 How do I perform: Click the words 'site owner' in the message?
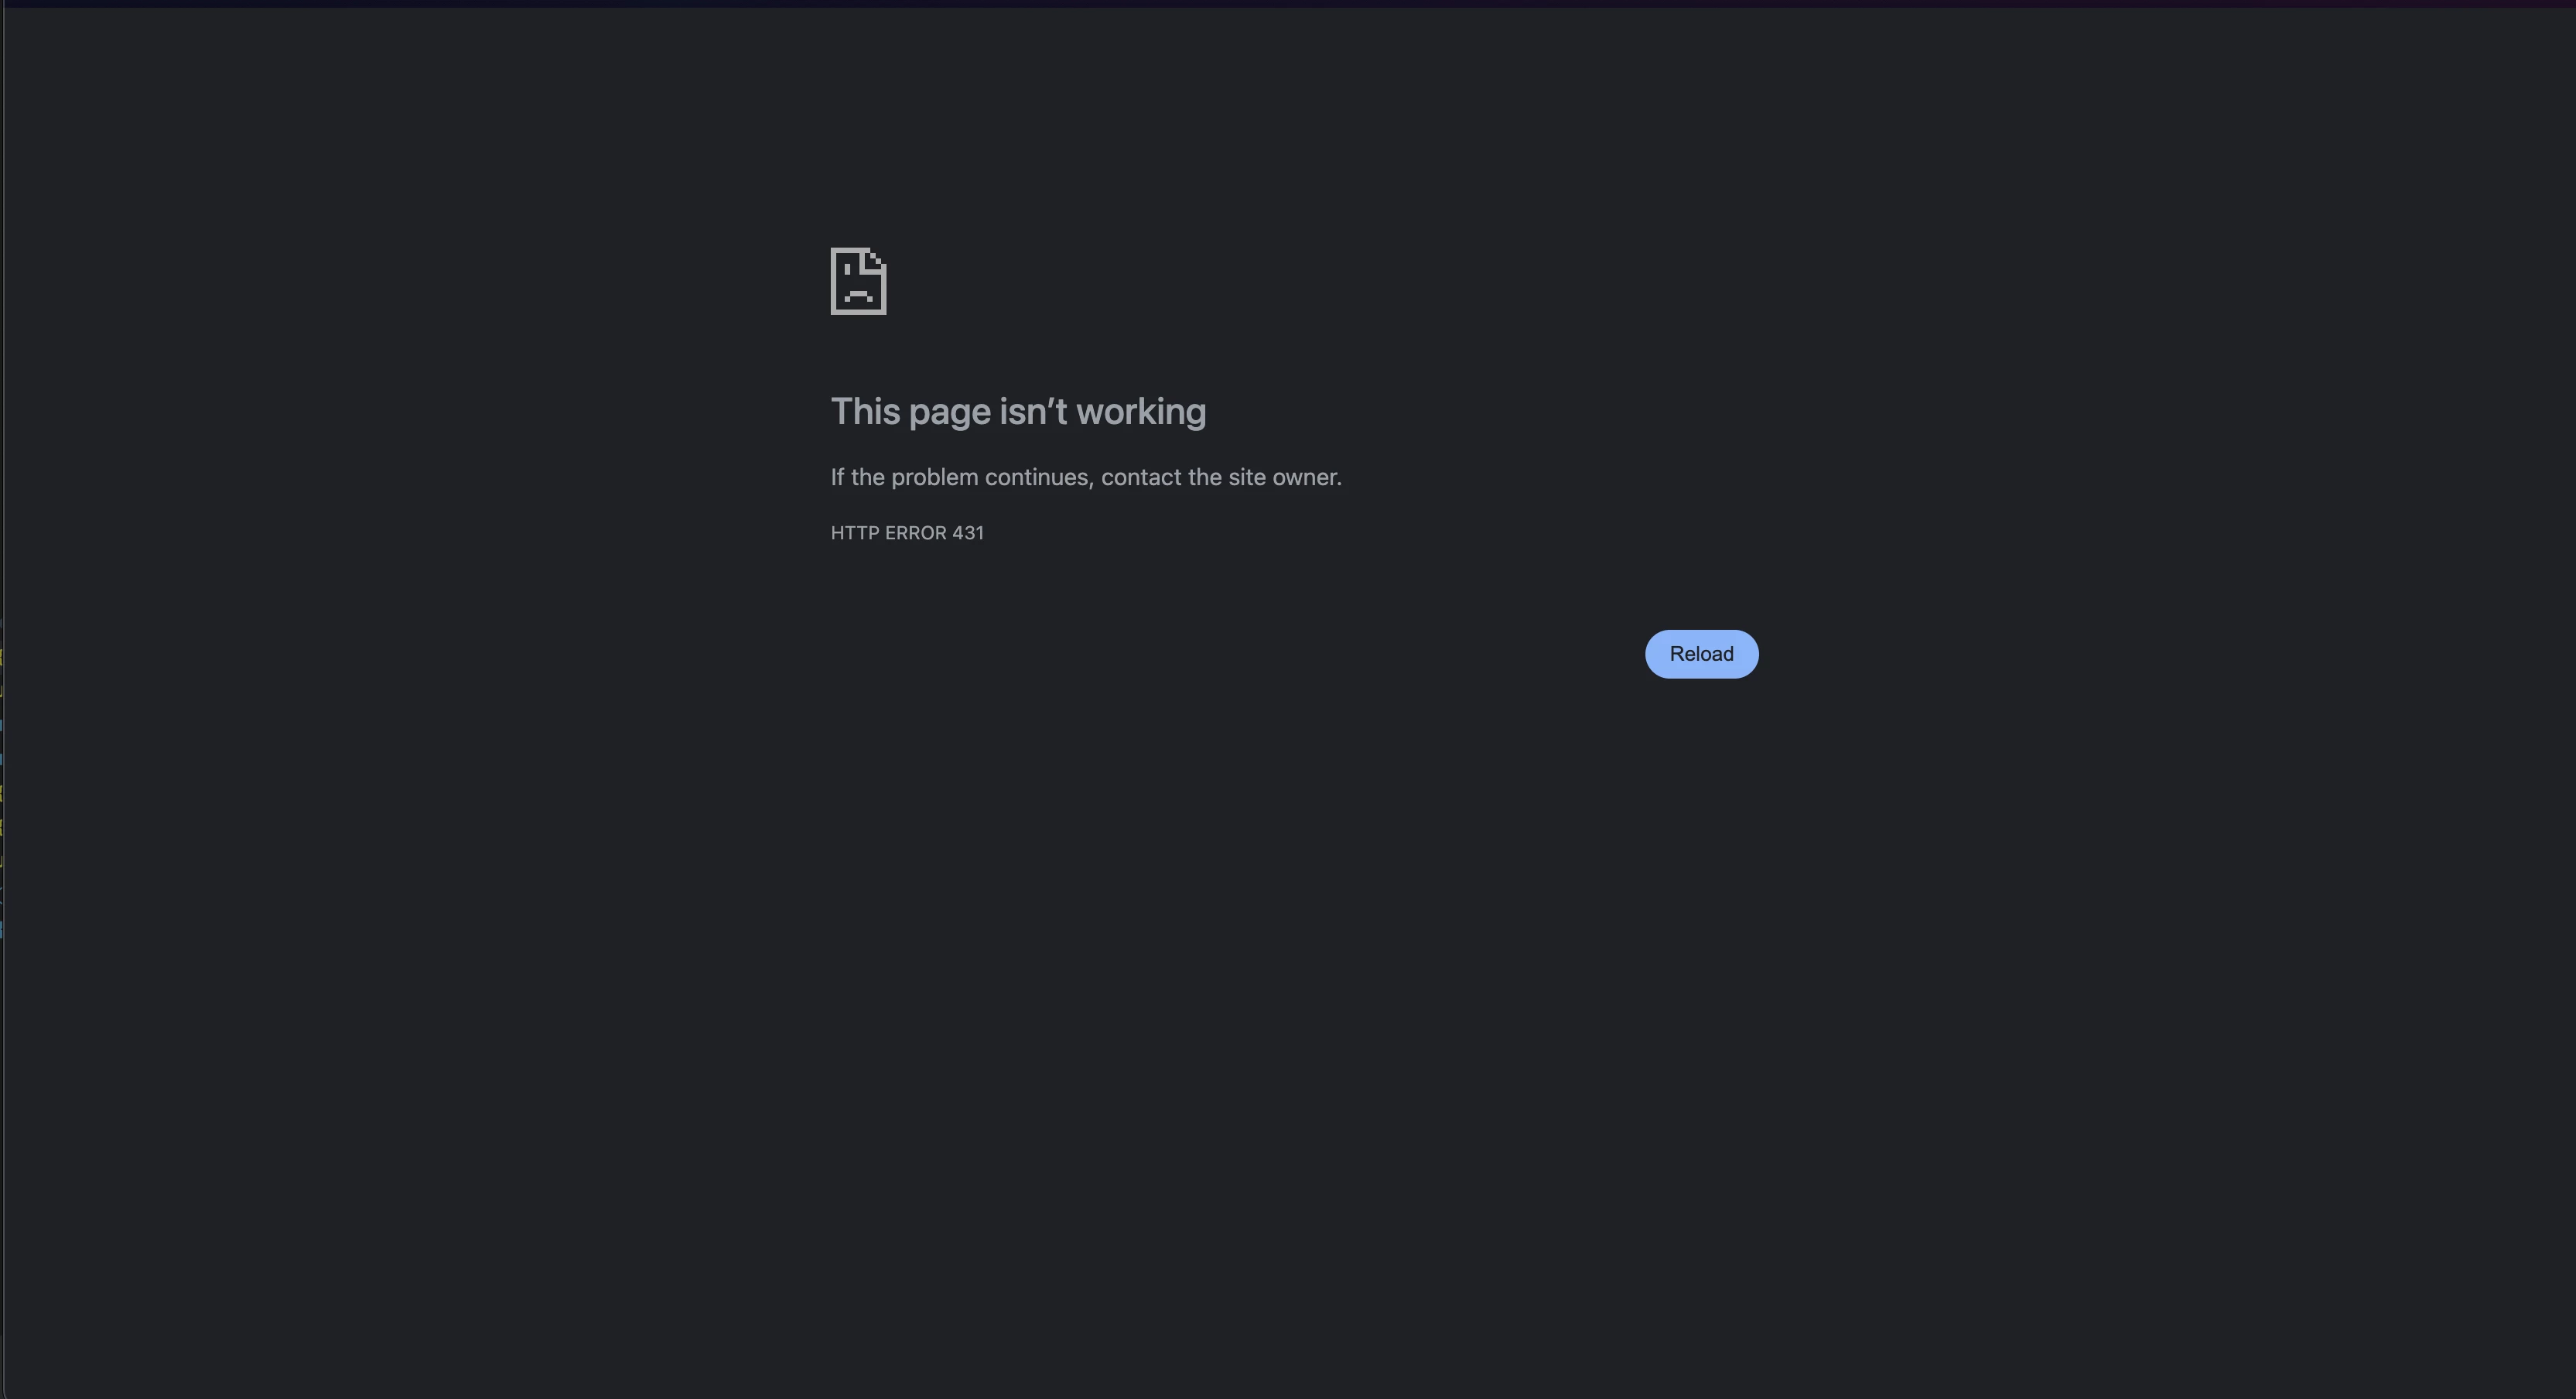pyautogui.click(x=1285, y=477)
